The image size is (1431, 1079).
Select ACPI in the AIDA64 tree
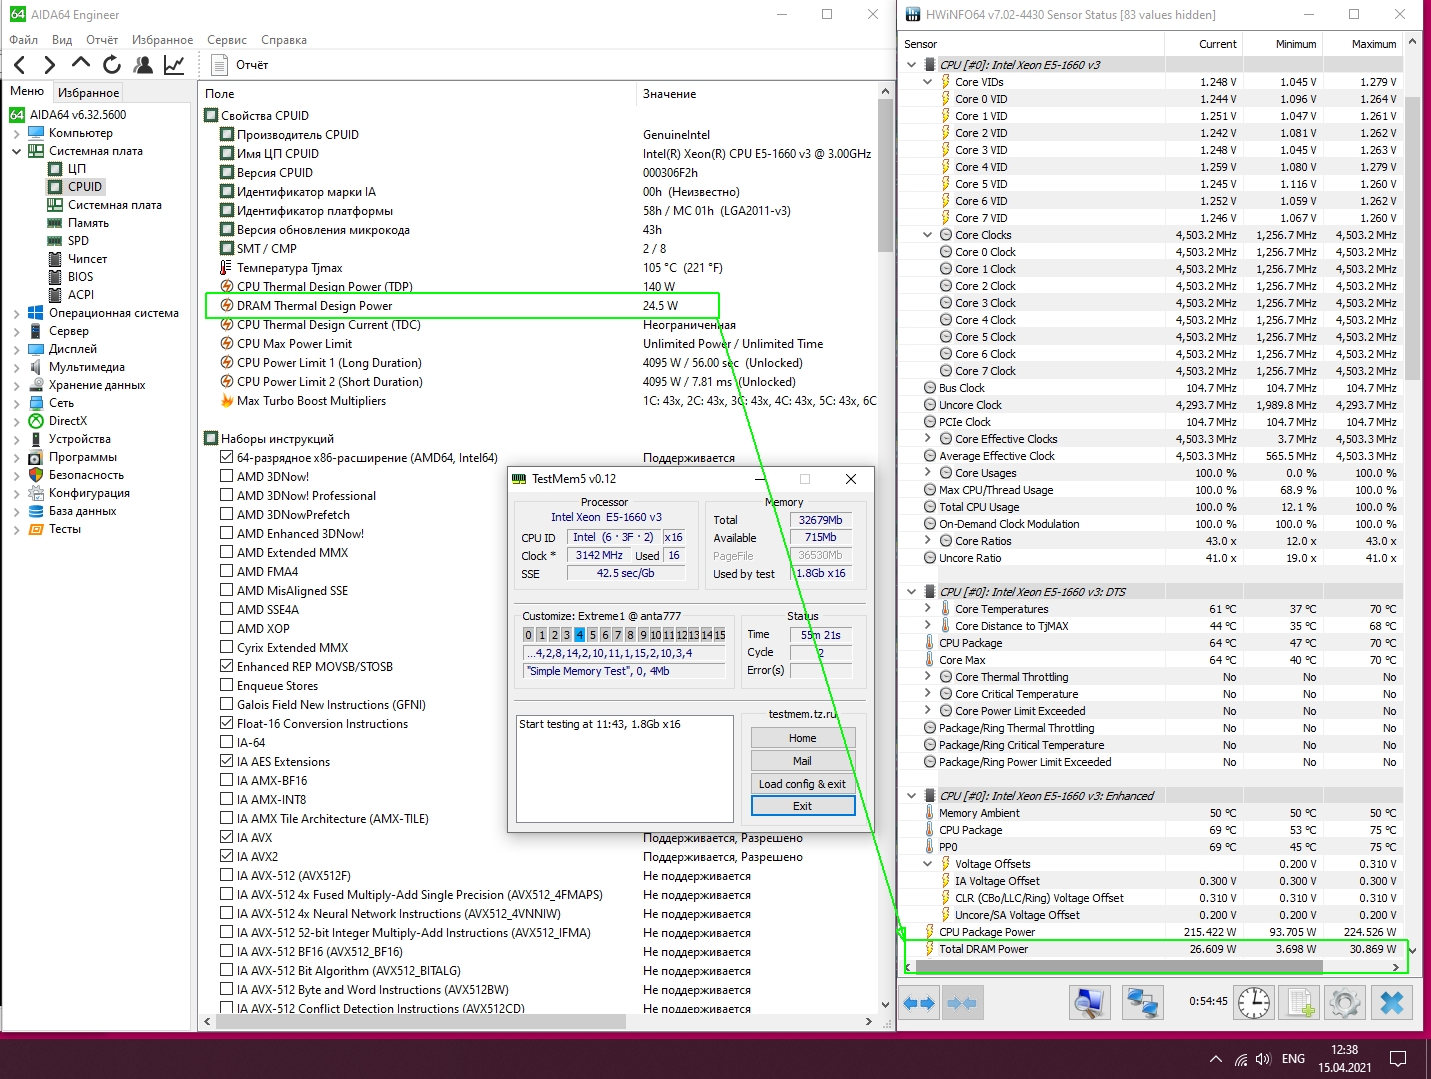(x=81, y=295)
